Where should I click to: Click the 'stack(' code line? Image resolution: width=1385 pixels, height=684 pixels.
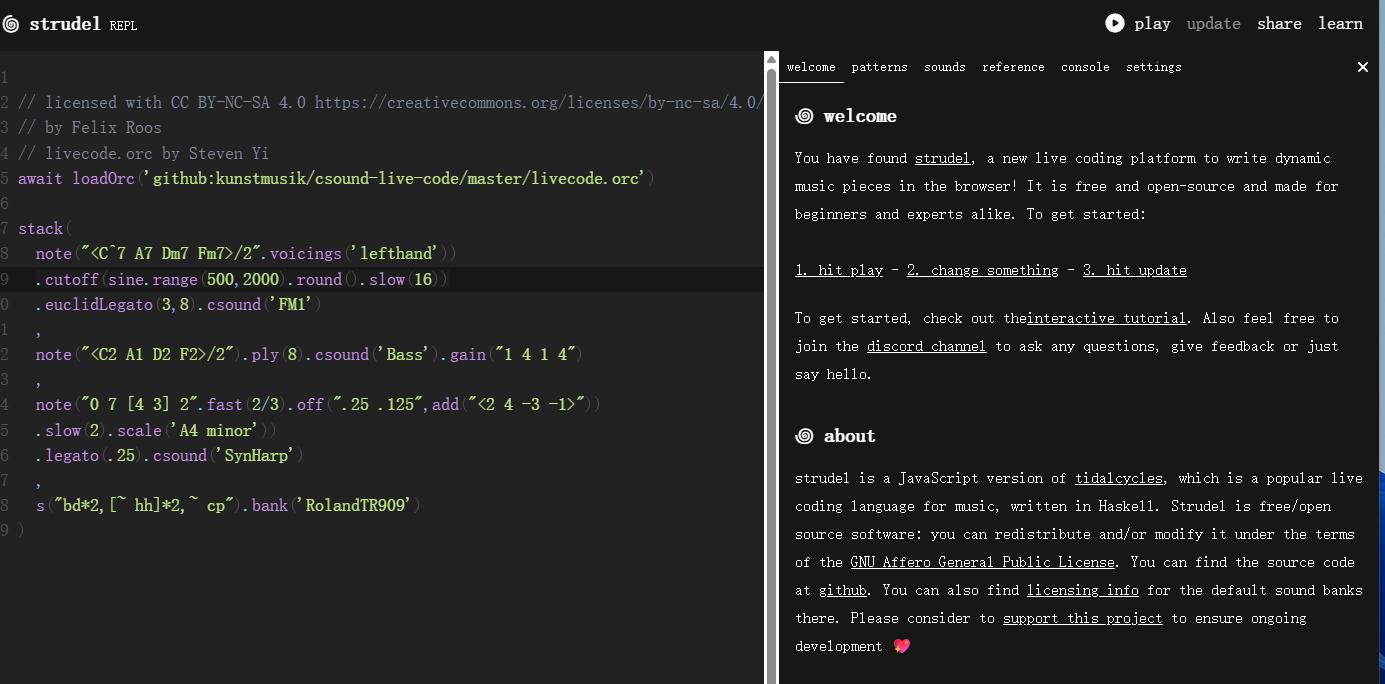click(45, 228)
